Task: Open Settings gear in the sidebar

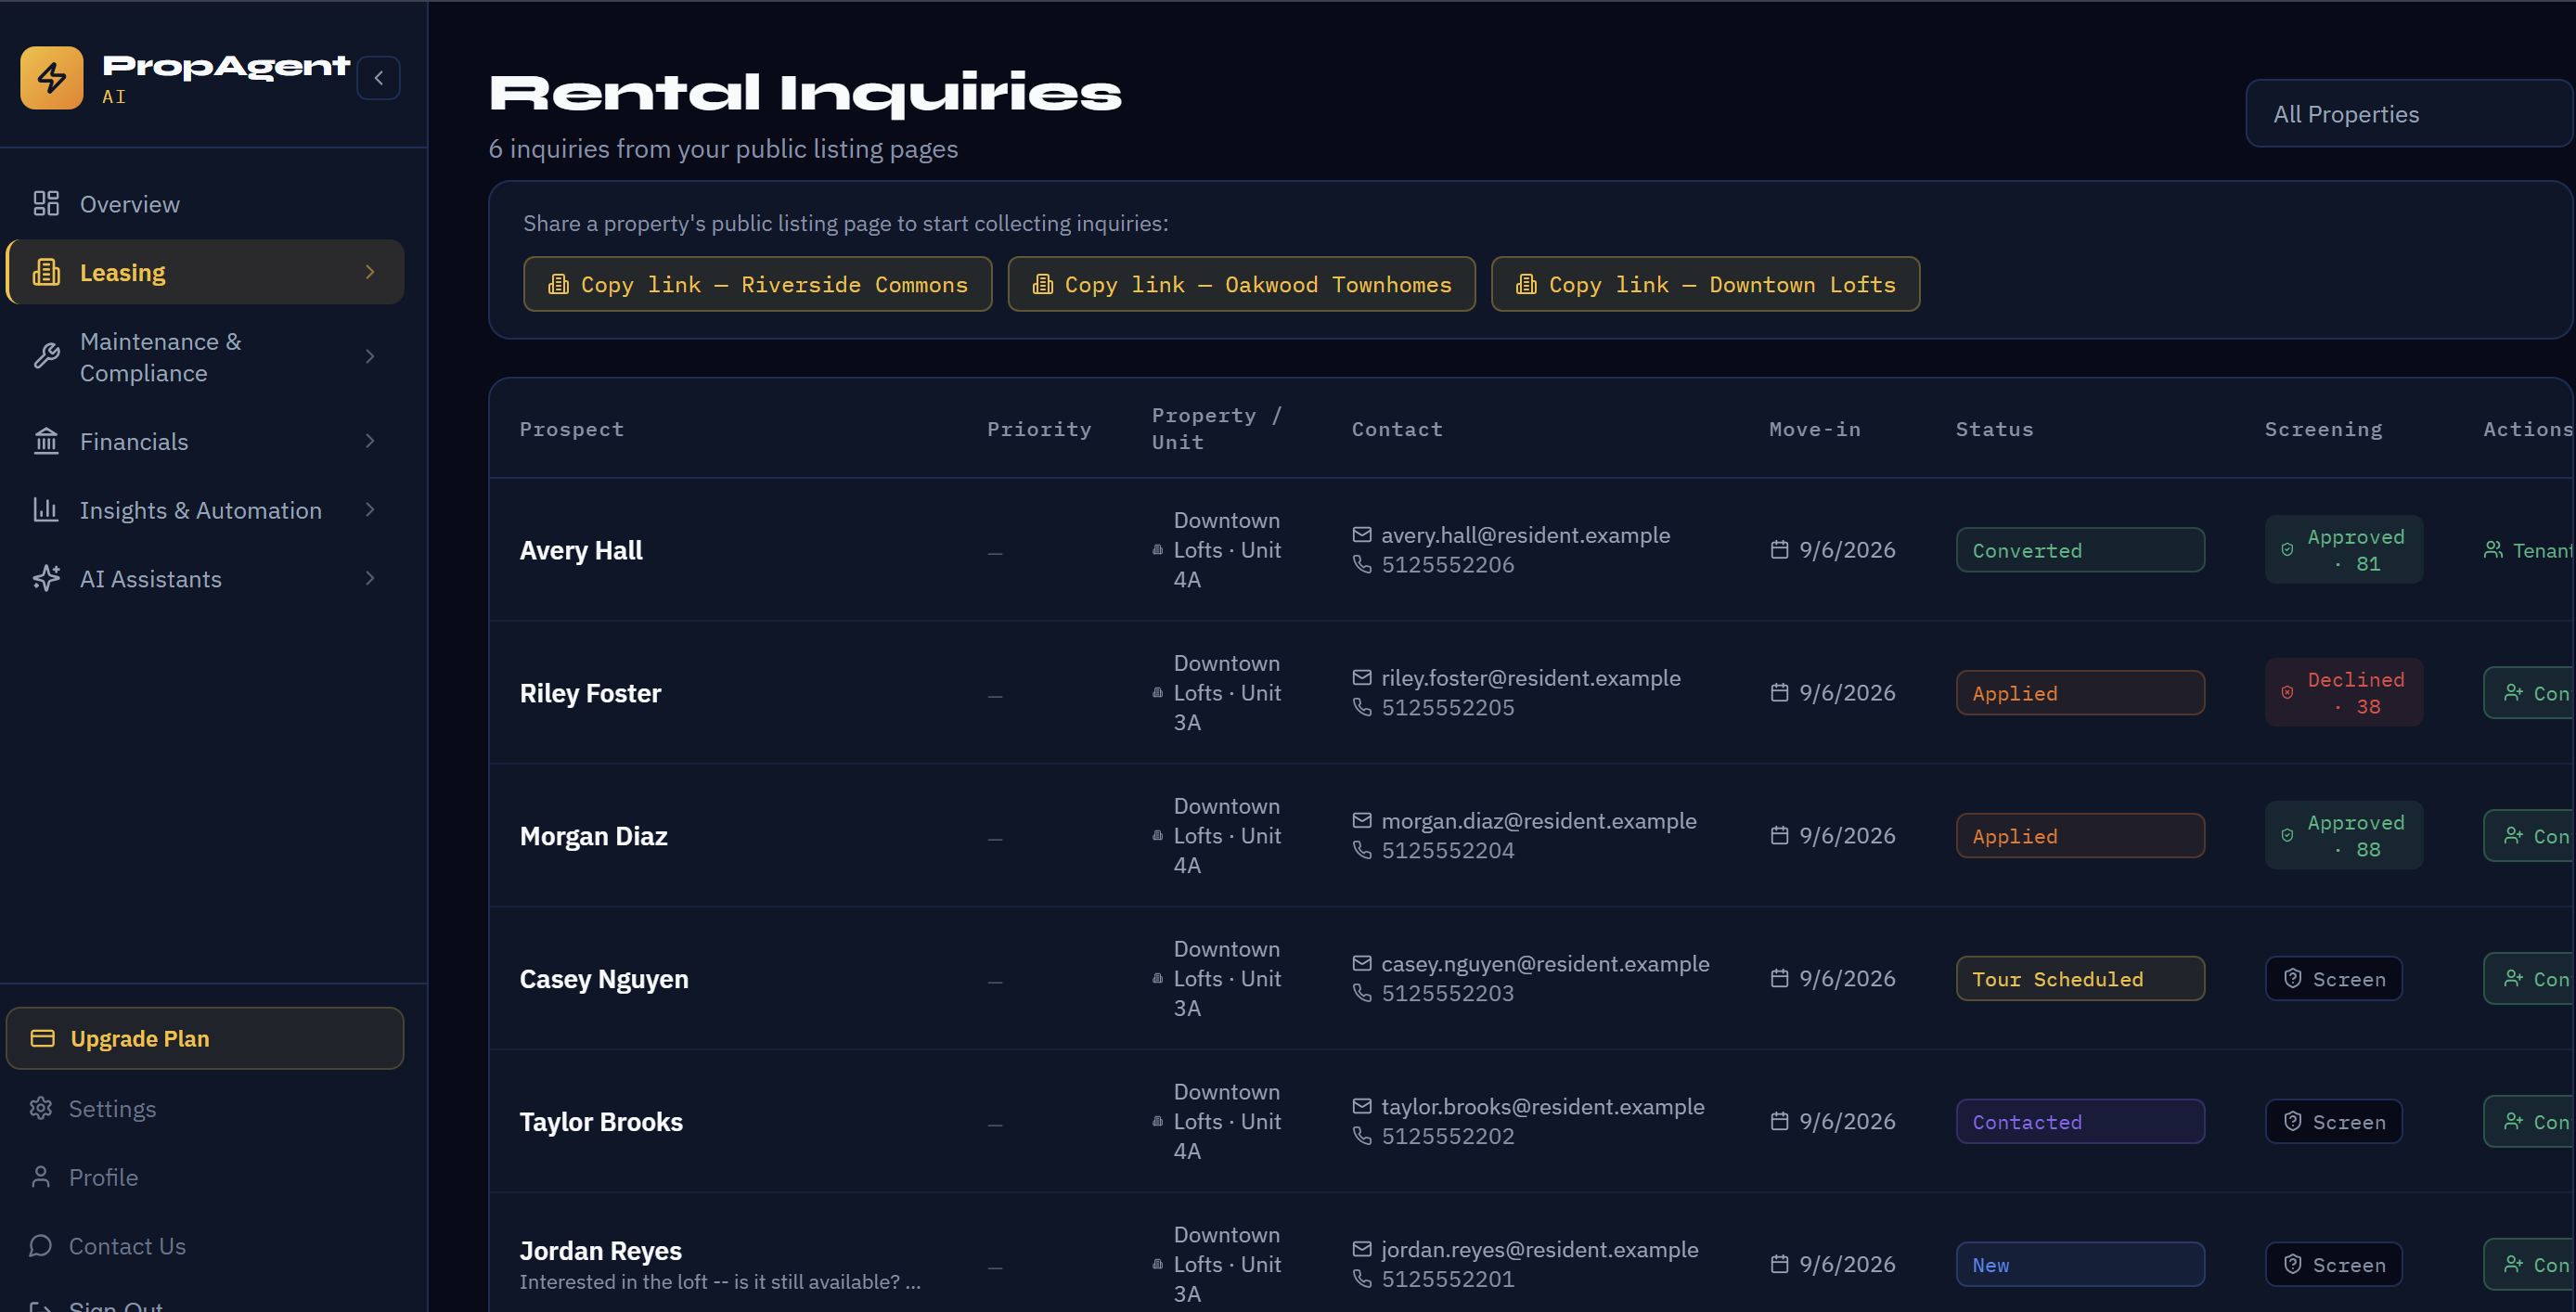Action: tap(41, 1109)
